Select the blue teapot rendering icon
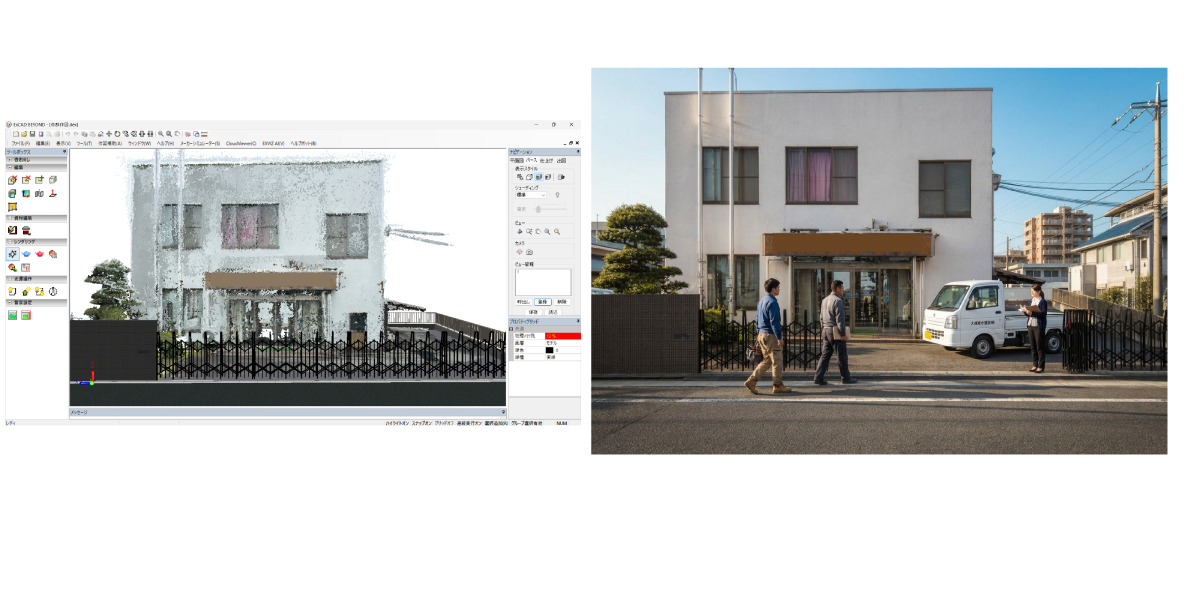1200x600 pixels. tap(26, 254)
